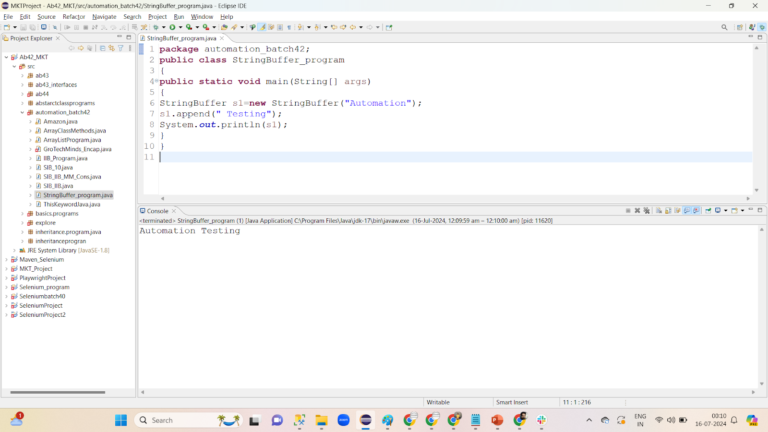The image size is (768, 432).
Task: Remove launch with console X icon
Action: (637, 211)
